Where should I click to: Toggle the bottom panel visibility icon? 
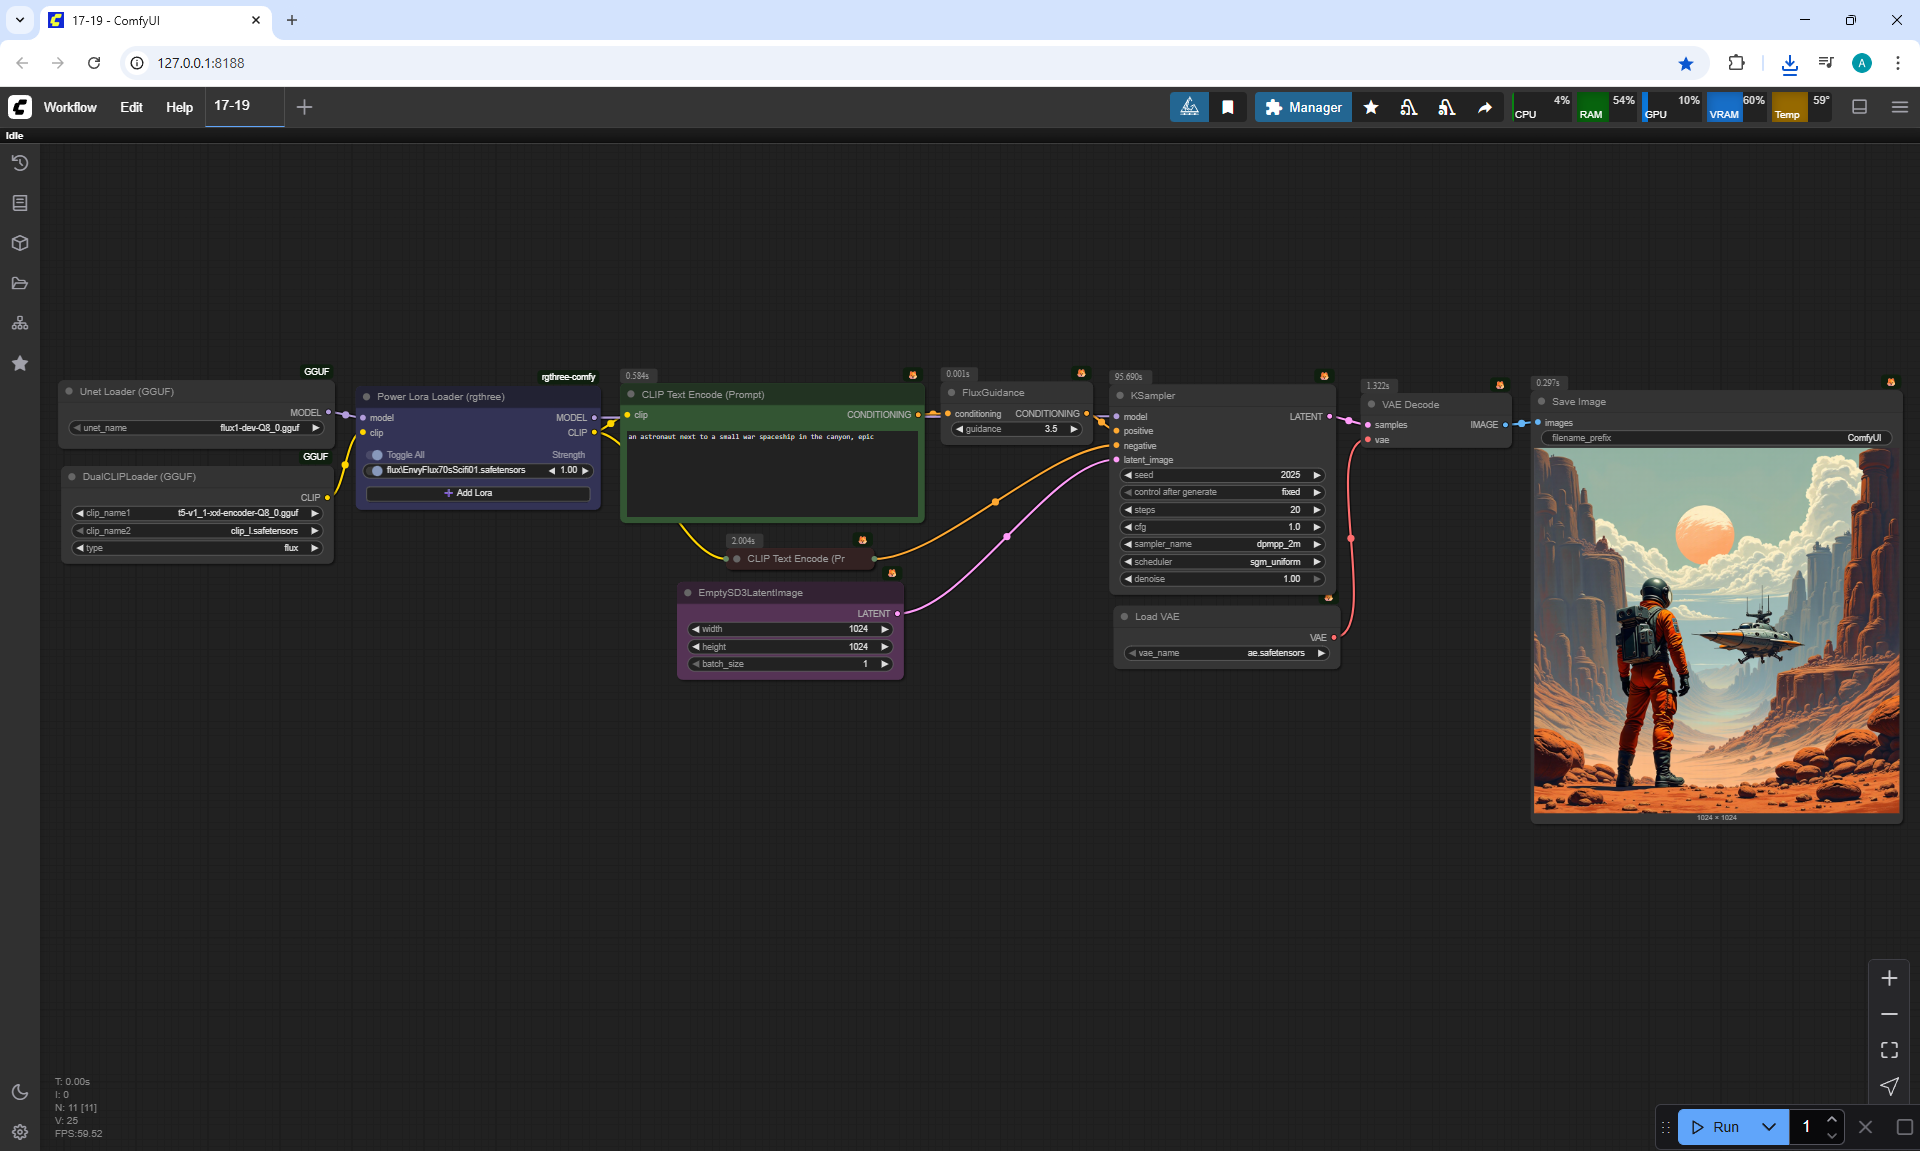click(1860, 107)
